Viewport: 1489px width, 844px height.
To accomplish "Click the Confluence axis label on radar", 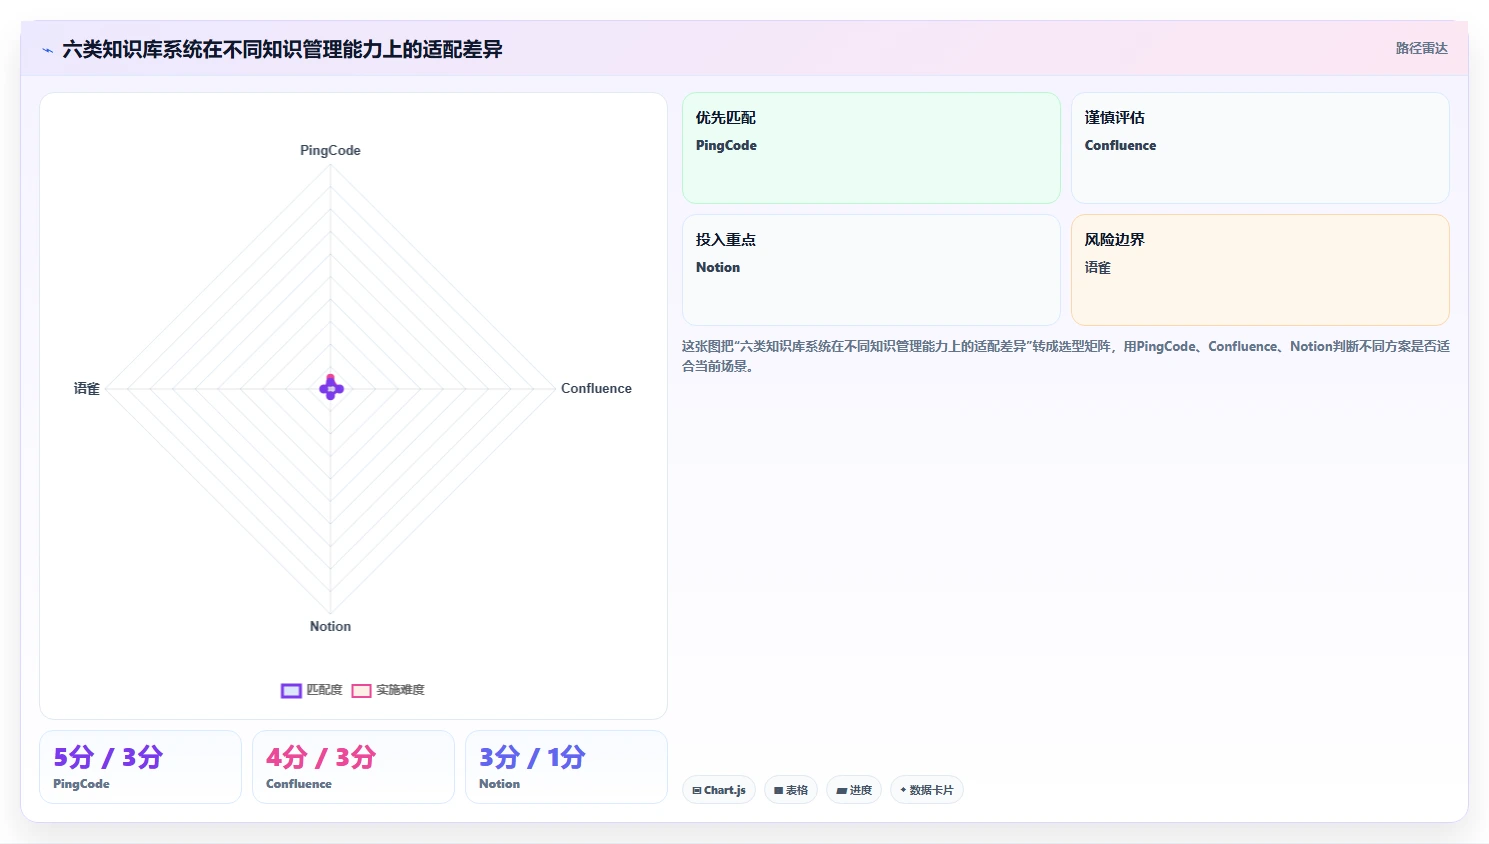I will (x=596, y=388).
